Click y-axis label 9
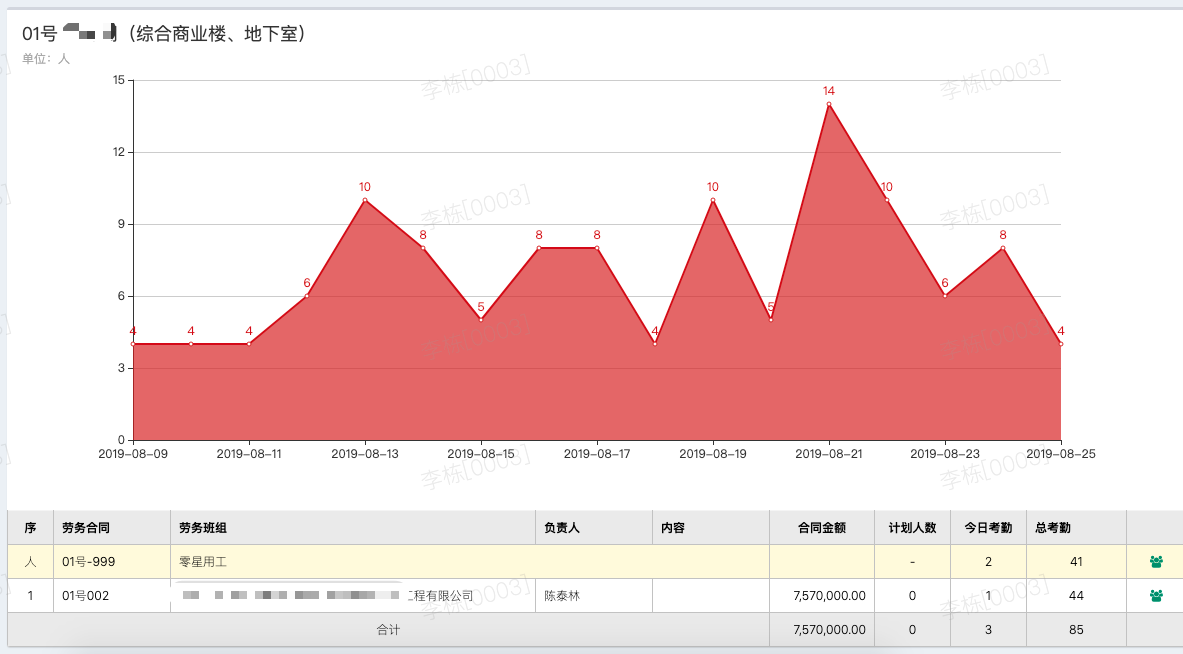 pos(121,224)
